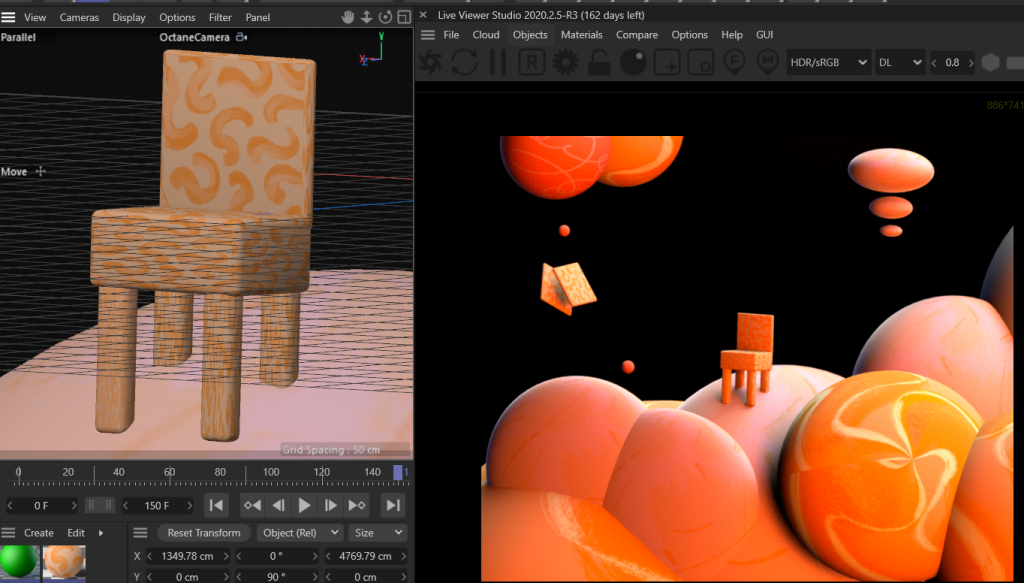Select the pick material M pin icon
Image resolution: width=1024 pixels, height=583 pixels.
[768, 63]
